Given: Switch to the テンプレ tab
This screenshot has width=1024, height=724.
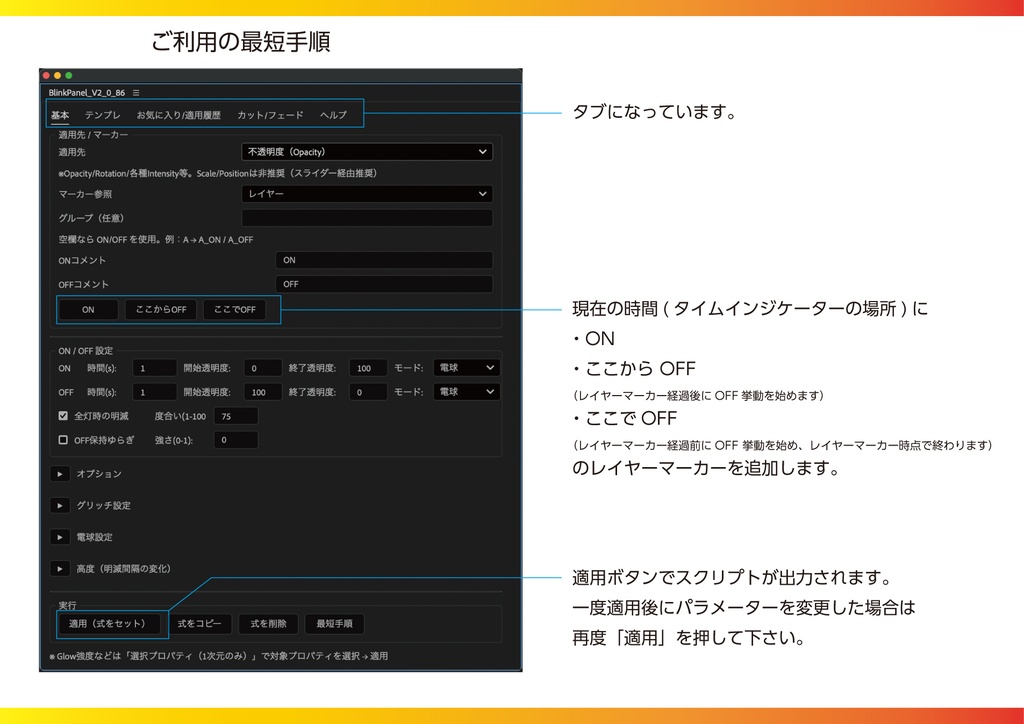Looking at the screenshot, I should [x=102, y=115].
